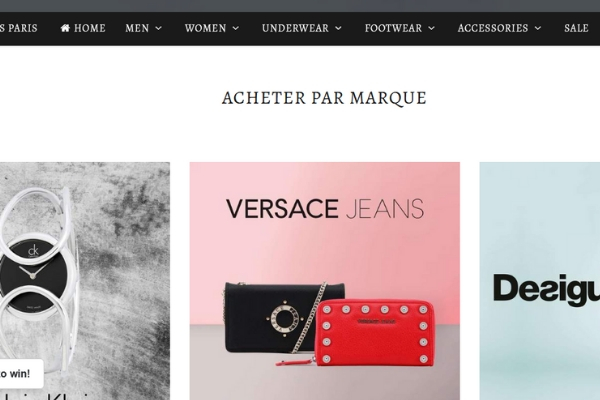Open the MEN menu item
This screenshot has width=600, height=400.
coord(137,28)
